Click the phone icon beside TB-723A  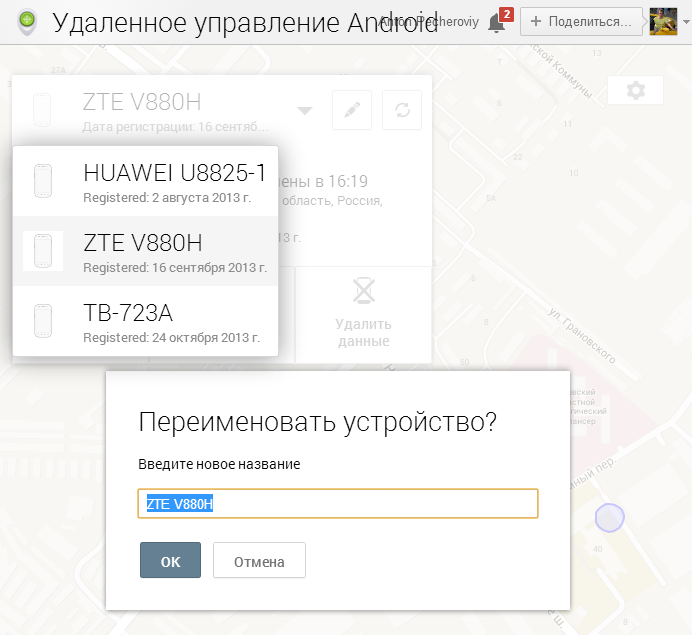43,321
